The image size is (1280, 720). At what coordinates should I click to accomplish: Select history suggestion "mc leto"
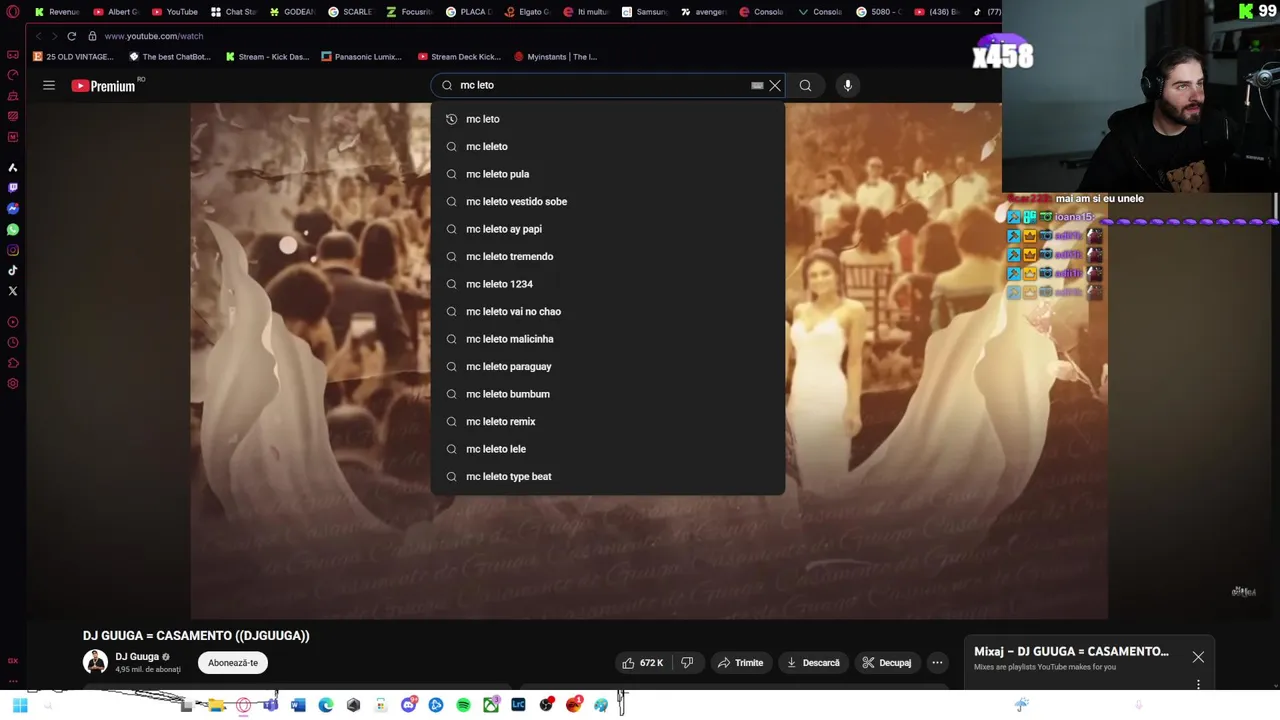608,119
